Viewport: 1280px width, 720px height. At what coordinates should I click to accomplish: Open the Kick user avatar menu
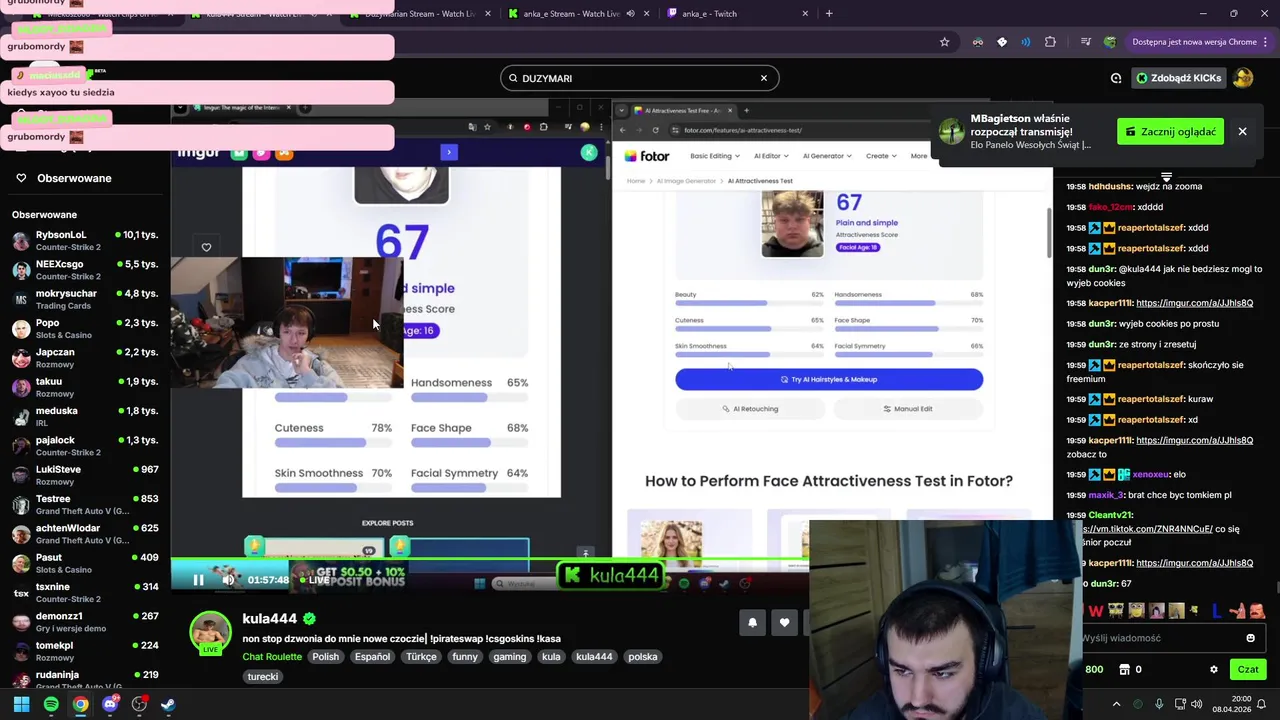coord(1243,78)
